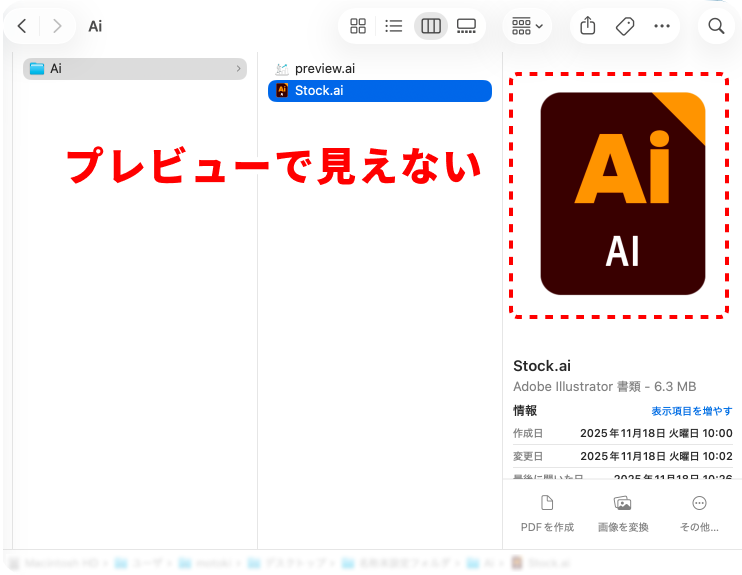Switch to list view

(394, 26)
